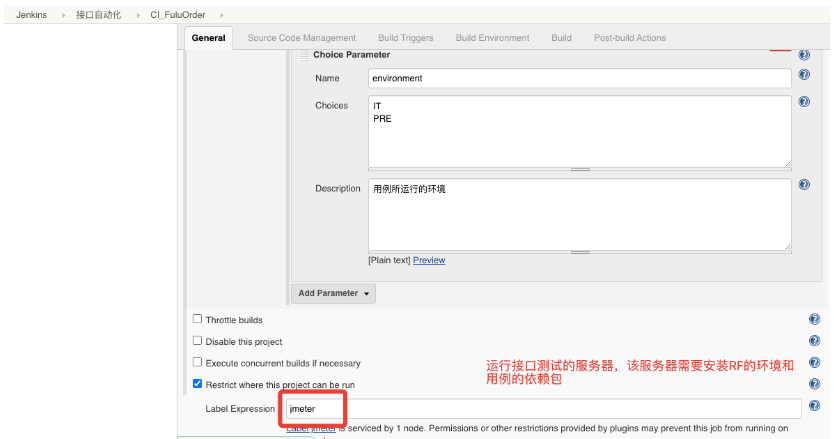This screenshot has width=834, height=439.
Task: Open help for Restrict where project runs
Action: [814, 384]
